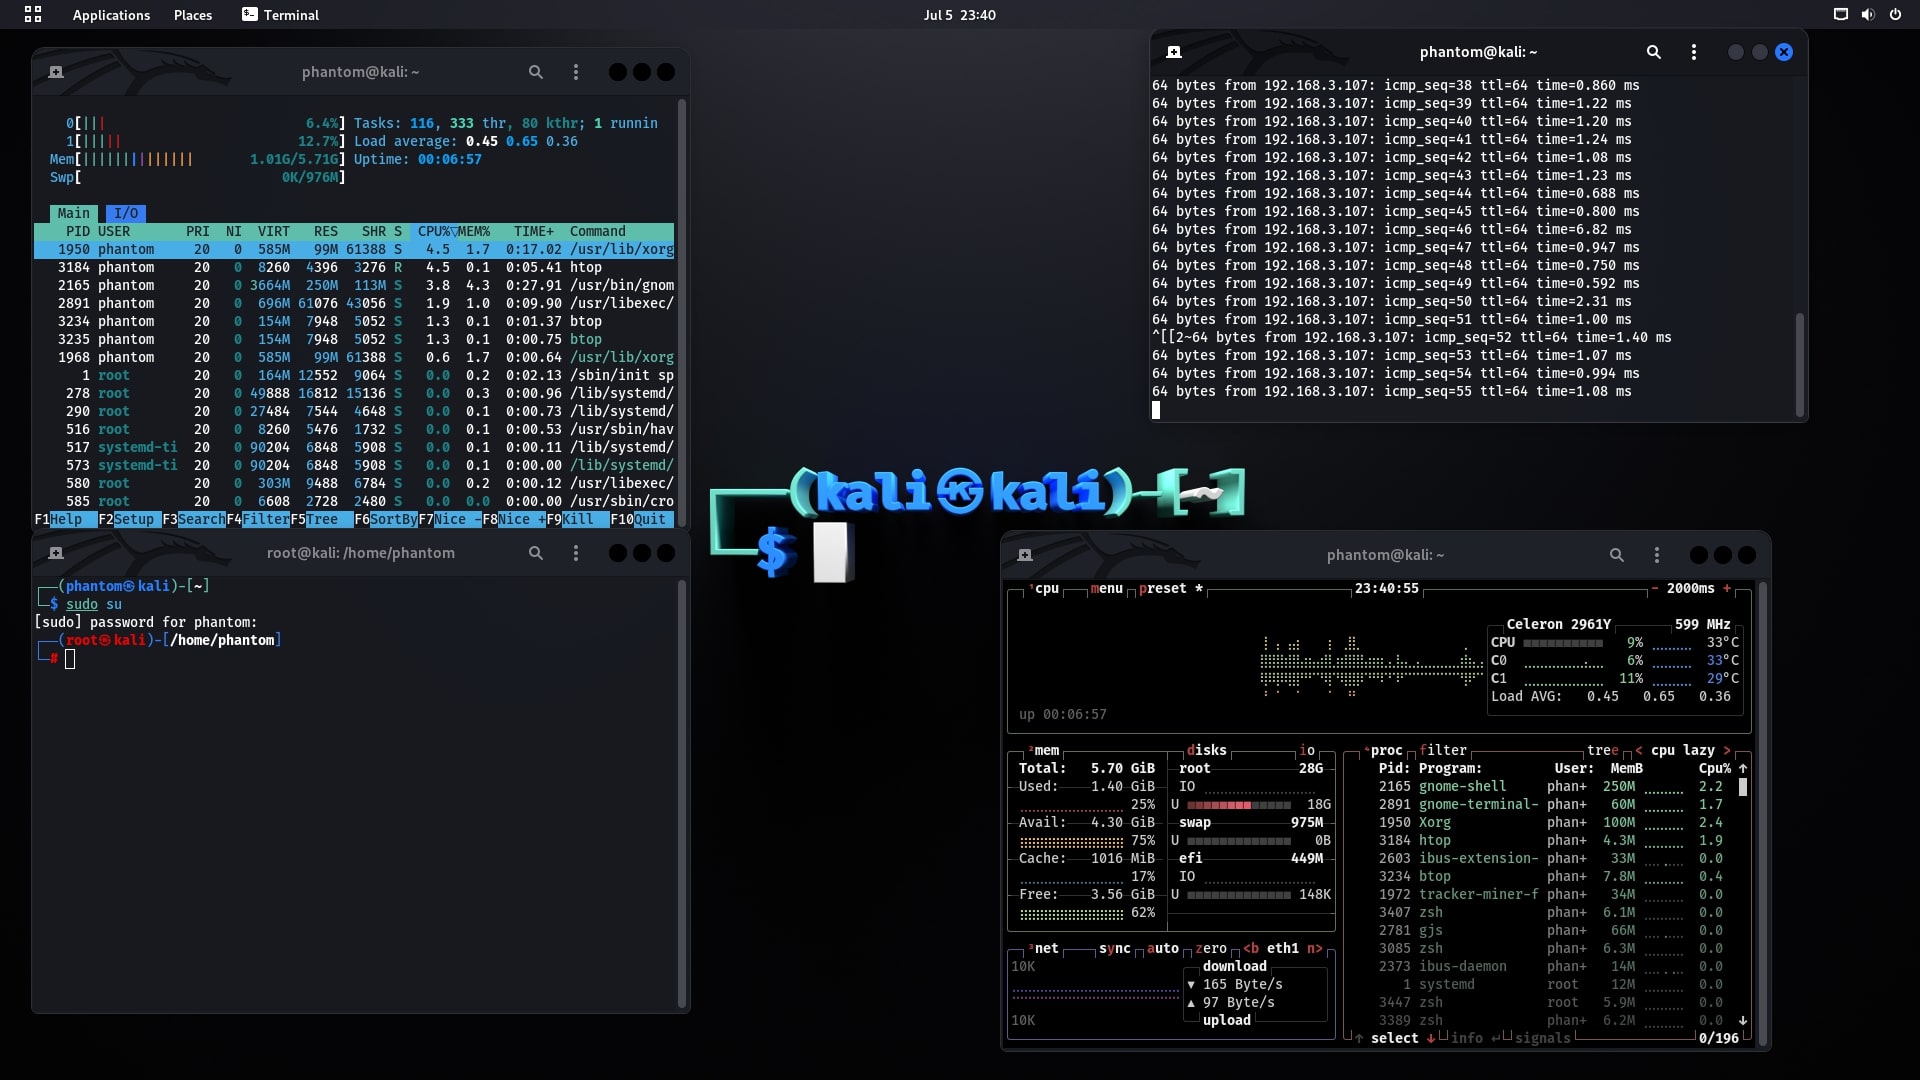Open the Terminal app menu in top bar
The height and width of the screenshot is (1080, 1920).
point(280,15)
